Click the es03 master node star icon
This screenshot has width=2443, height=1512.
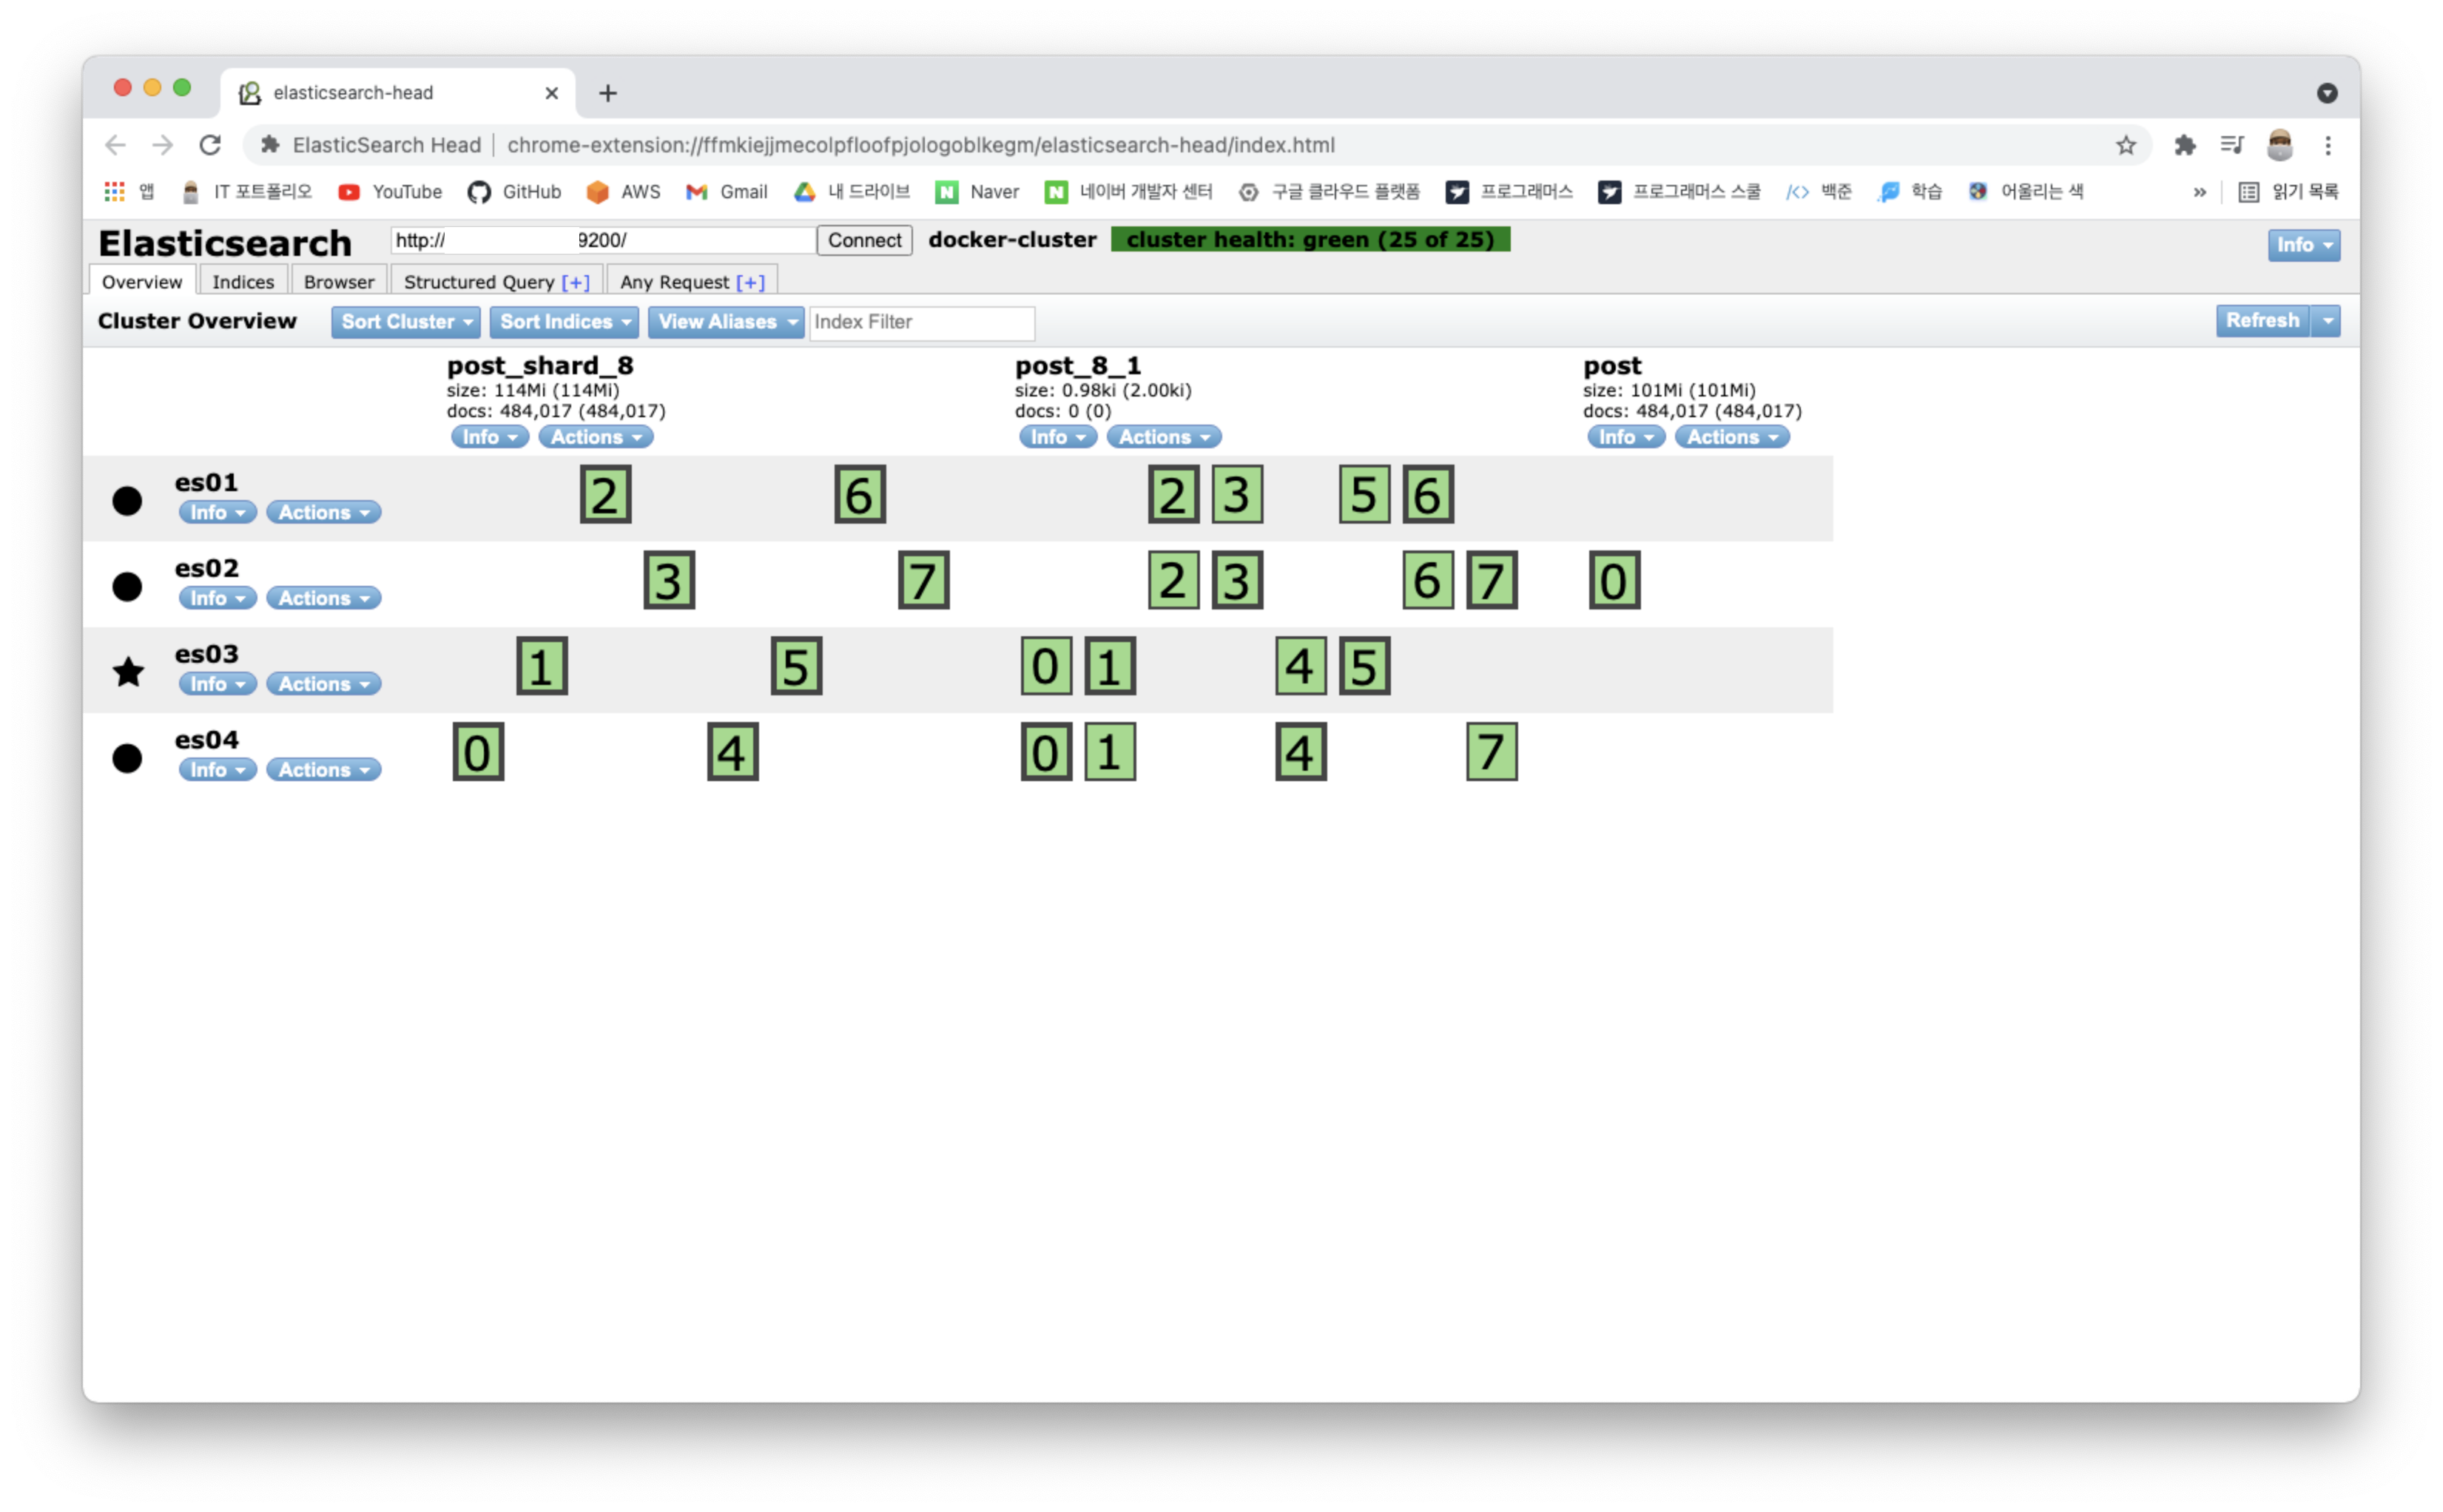pos(128,671)
